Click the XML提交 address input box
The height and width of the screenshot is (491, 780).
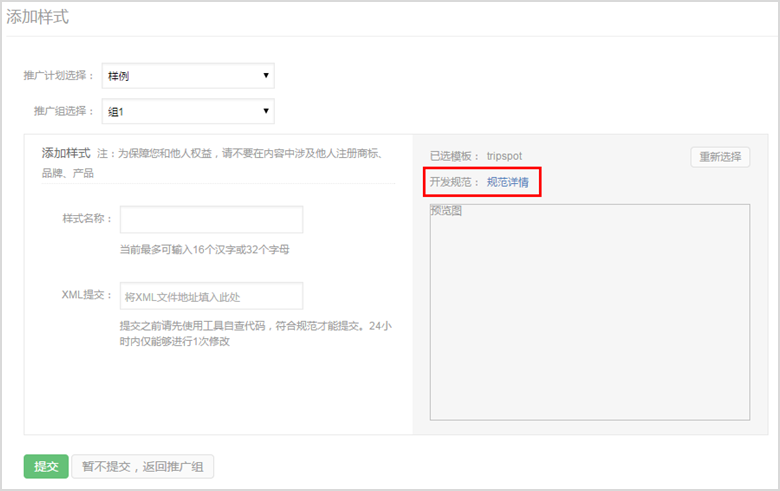tap(210, 296)
